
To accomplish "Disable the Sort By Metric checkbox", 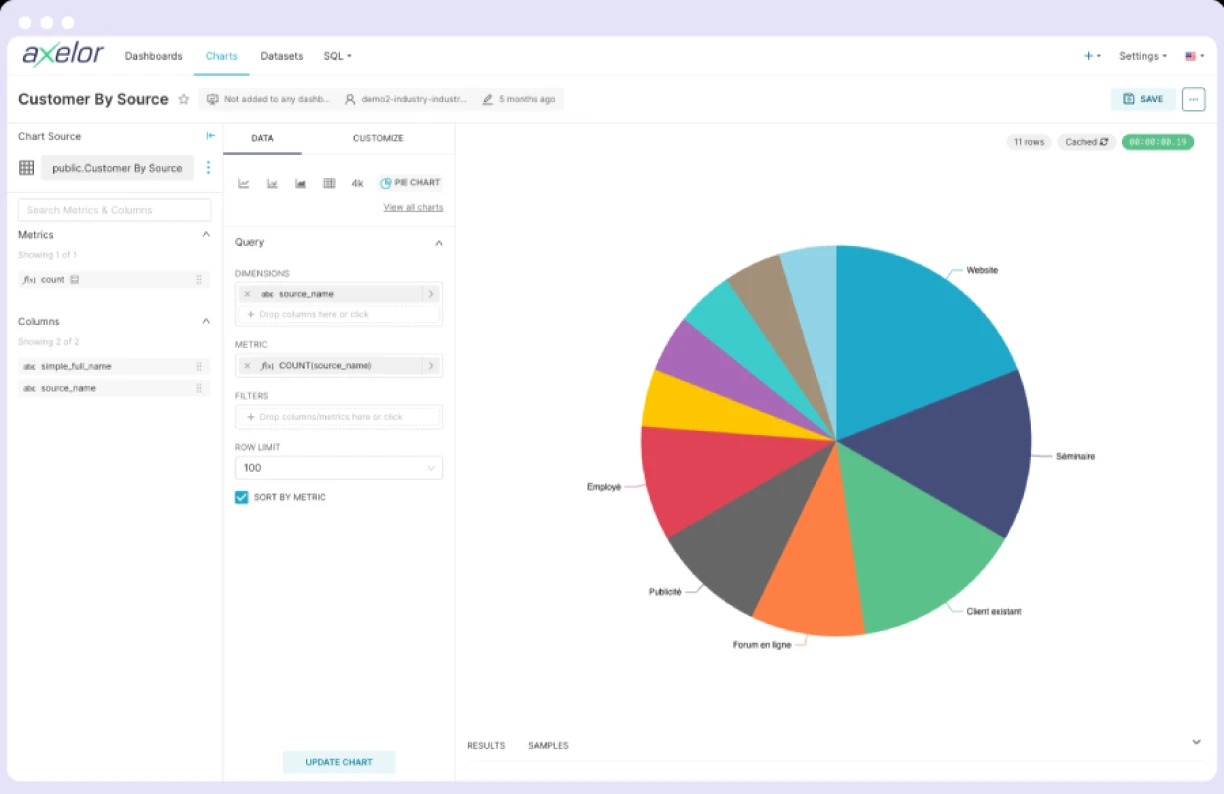I will [x=241, y=496].
